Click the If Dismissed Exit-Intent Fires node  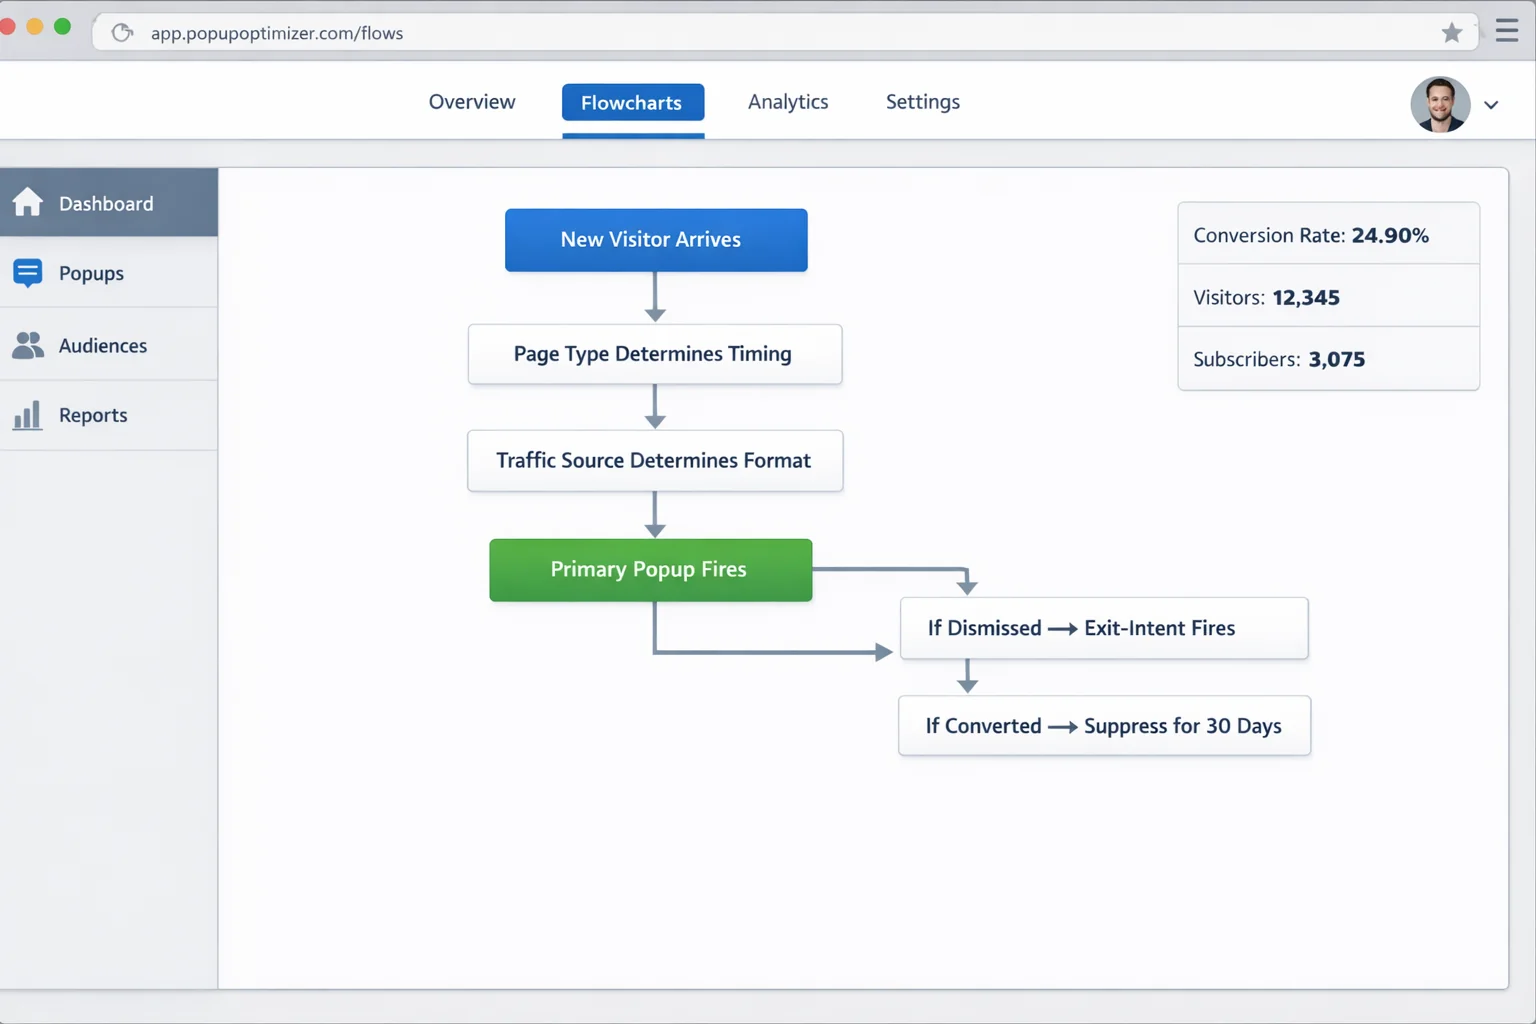[x=1104, y=628]
